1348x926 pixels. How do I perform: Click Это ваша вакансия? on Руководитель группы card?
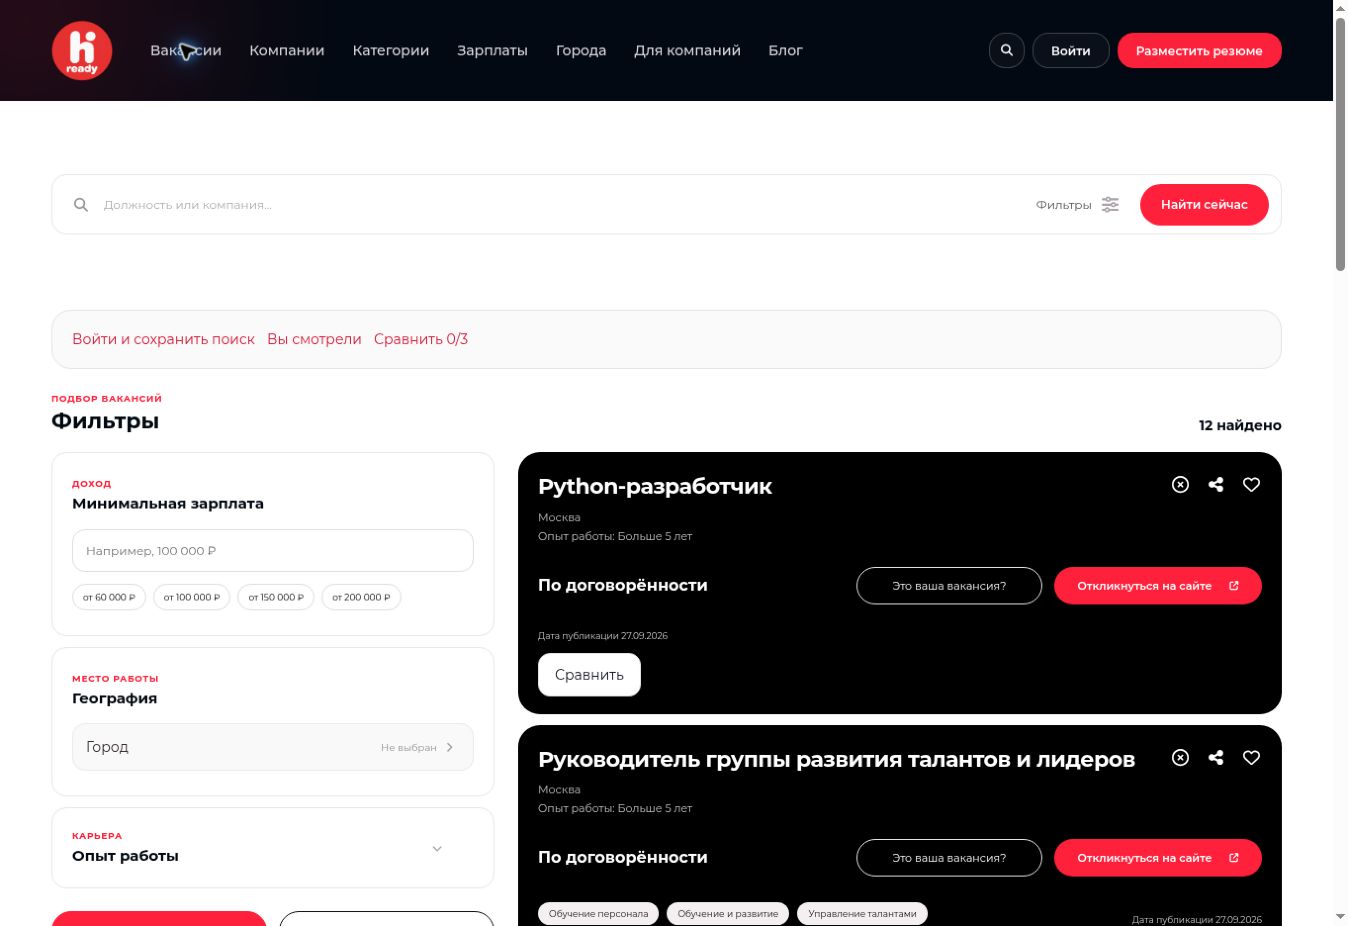(949, 858)
